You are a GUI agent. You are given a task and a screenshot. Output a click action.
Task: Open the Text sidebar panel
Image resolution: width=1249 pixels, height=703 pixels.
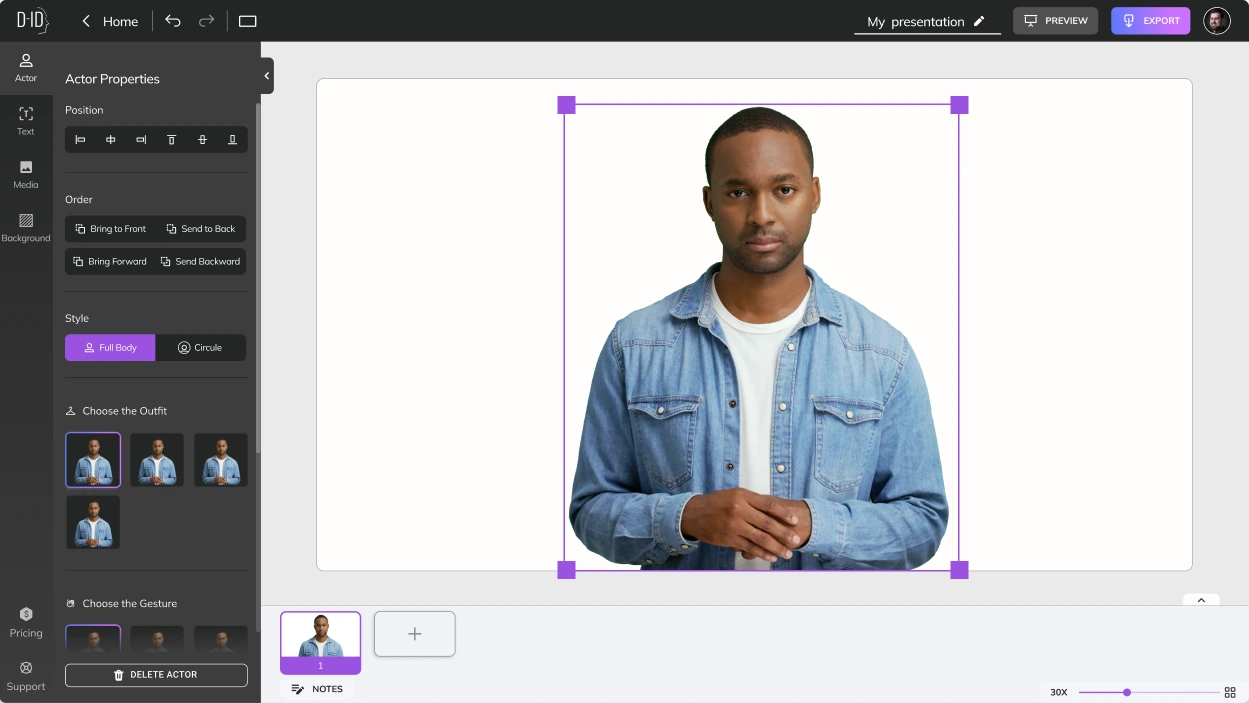(x=26, y=121)
